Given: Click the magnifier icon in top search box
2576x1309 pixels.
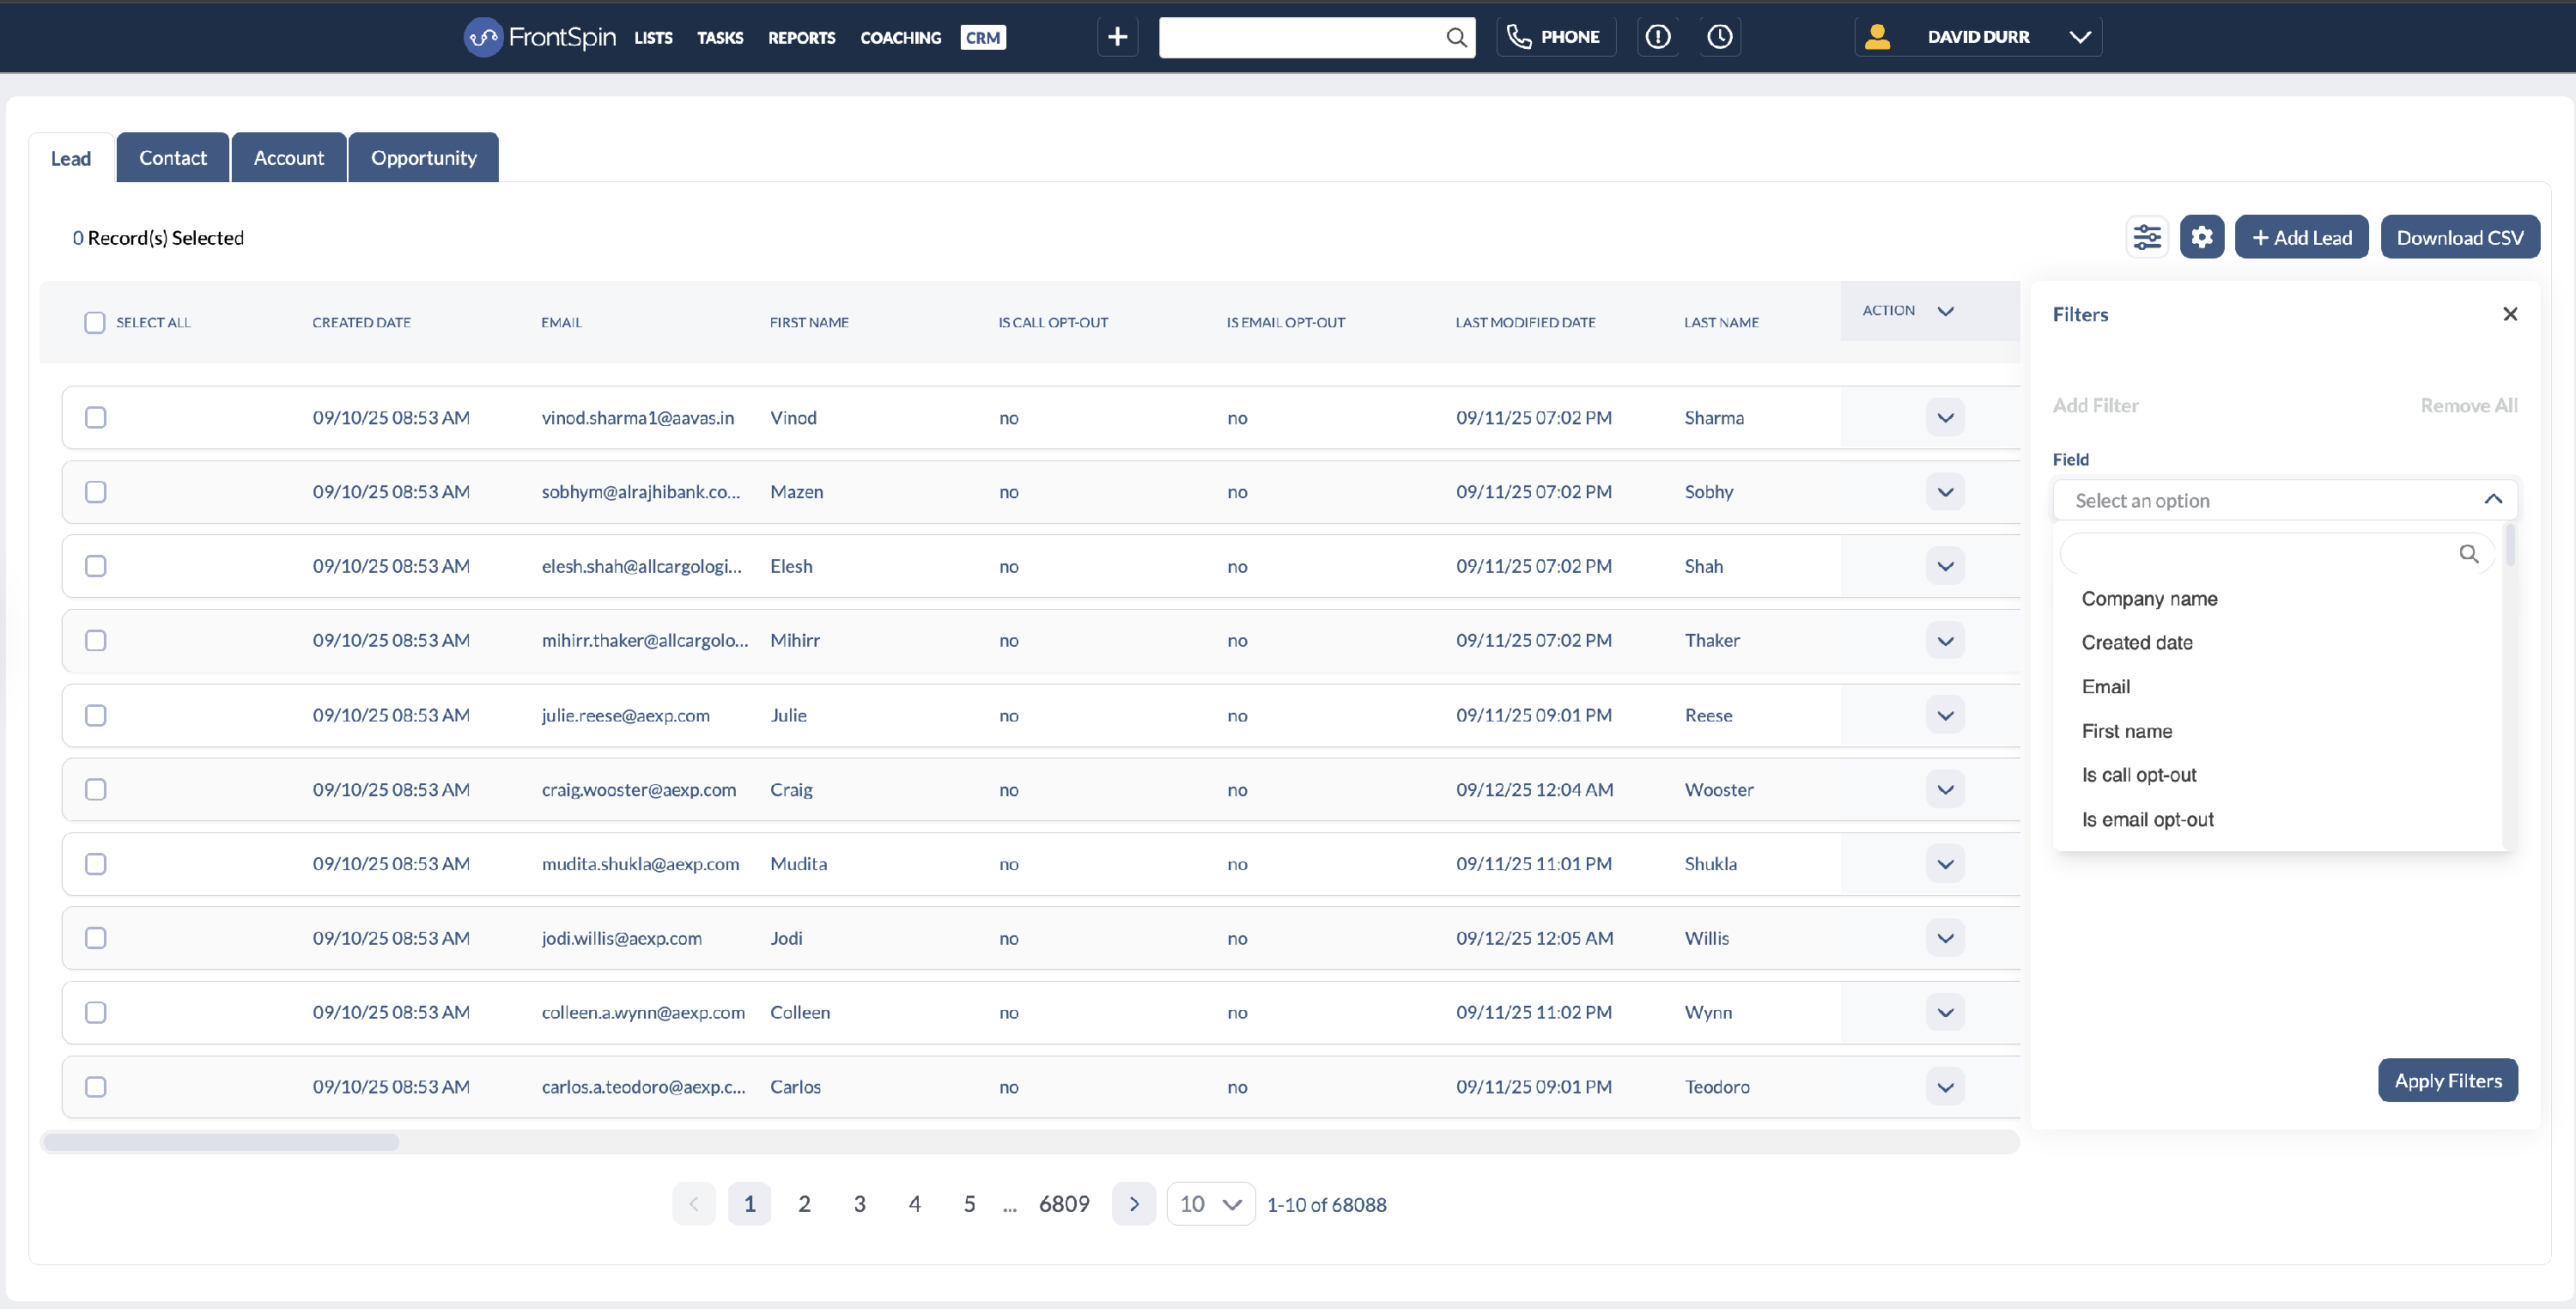Looking at the screenshot, I should tap(1456, 37).
